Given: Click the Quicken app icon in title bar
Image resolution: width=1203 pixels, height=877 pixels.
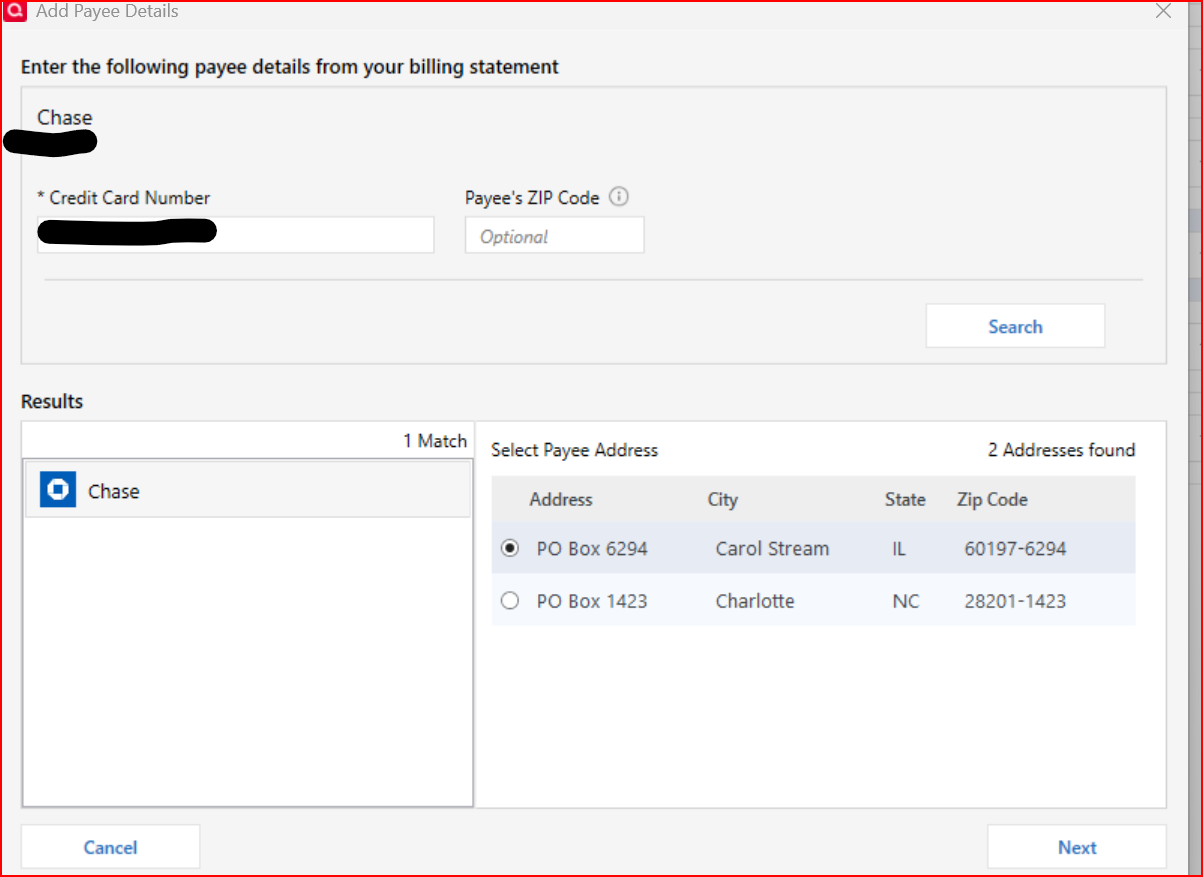Looking at the screenshot, I should pos(15,12).
